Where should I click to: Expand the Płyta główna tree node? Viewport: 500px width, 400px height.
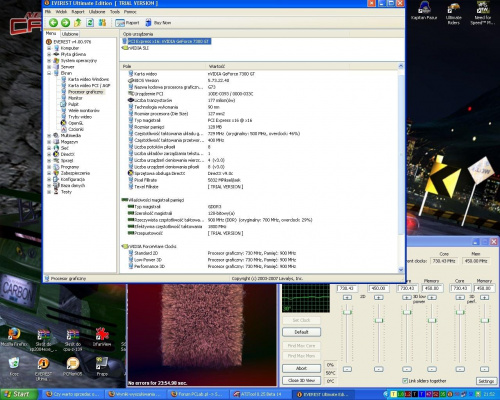click(x=49, y=54)
